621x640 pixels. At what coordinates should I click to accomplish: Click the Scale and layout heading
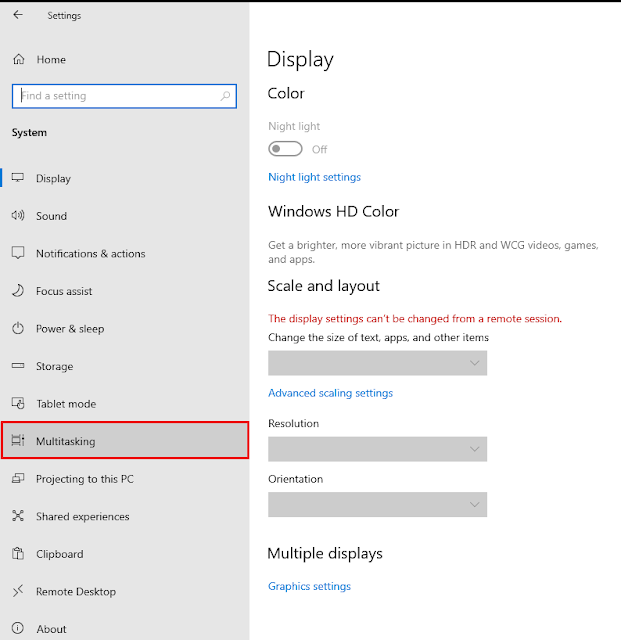[323, 286]
